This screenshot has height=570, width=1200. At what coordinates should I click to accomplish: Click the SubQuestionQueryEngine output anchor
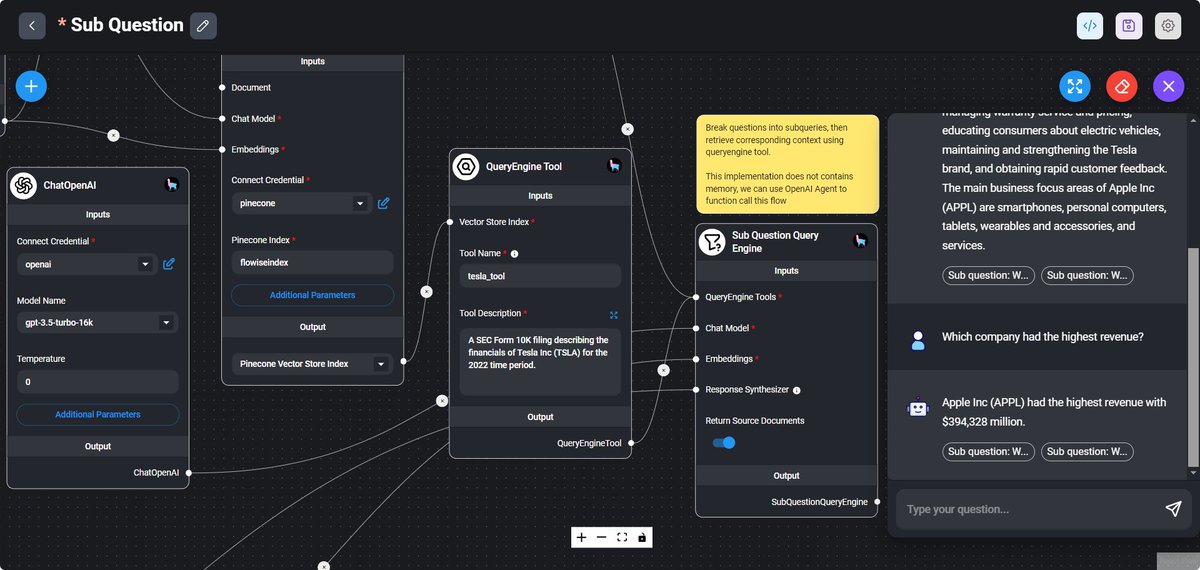878,501
